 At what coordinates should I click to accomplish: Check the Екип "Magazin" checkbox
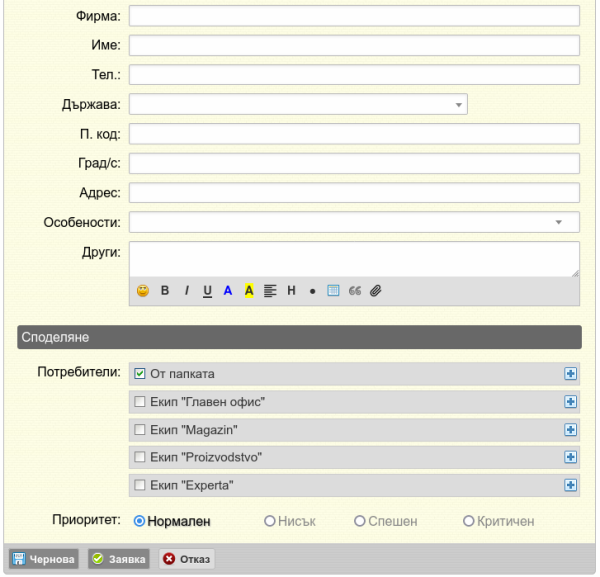(x=140, y=430)
